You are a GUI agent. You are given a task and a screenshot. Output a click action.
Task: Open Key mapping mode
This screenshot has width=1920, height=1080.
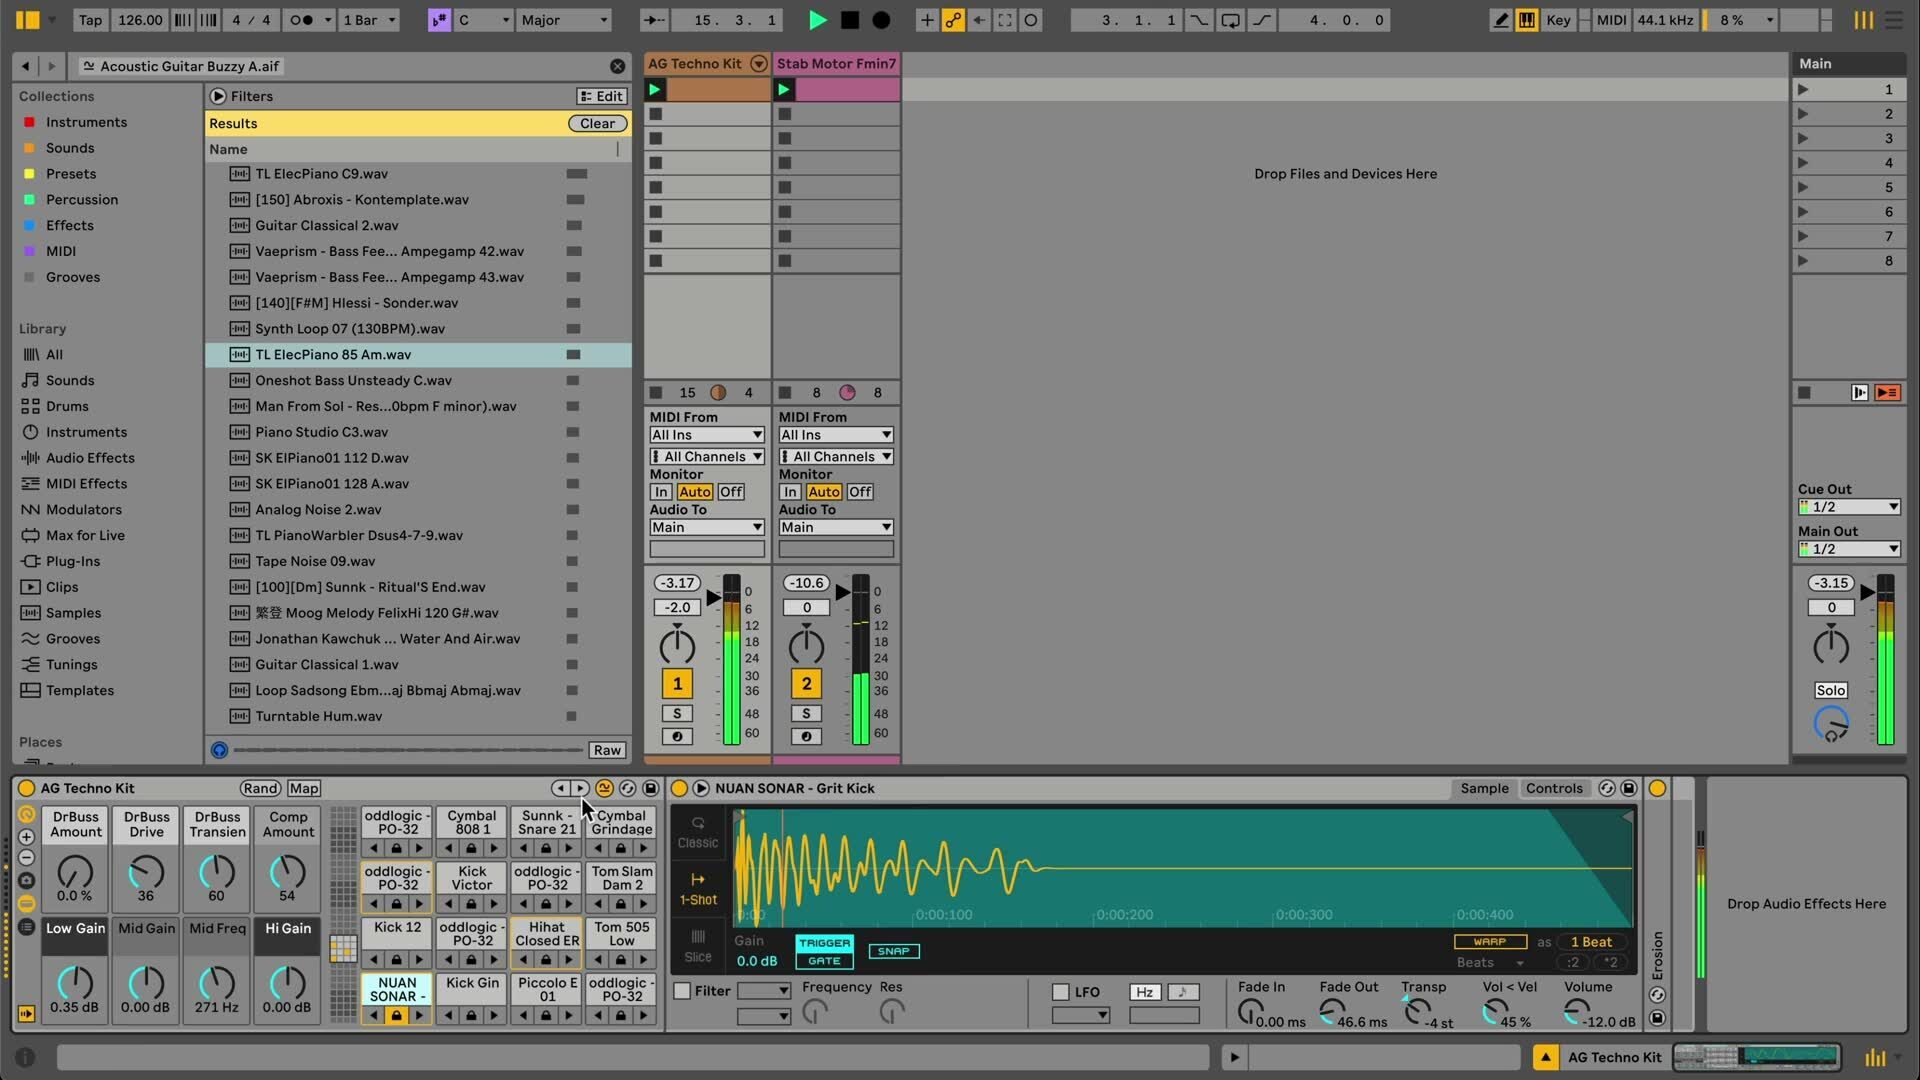(x=1558, y=20)
